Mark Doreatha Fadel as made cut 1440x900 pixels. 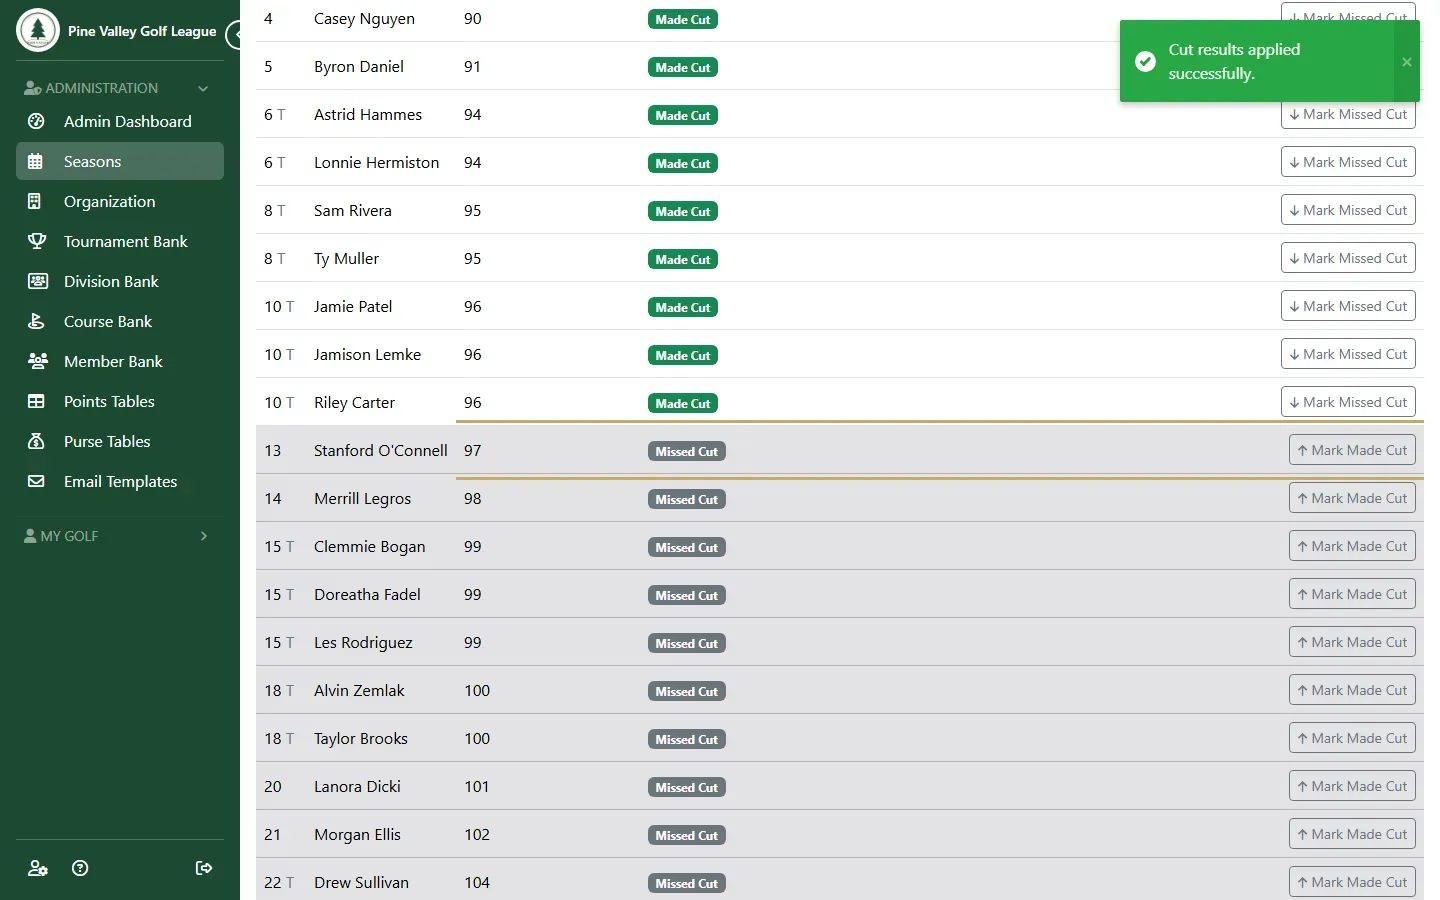[x=1352, y=594]
